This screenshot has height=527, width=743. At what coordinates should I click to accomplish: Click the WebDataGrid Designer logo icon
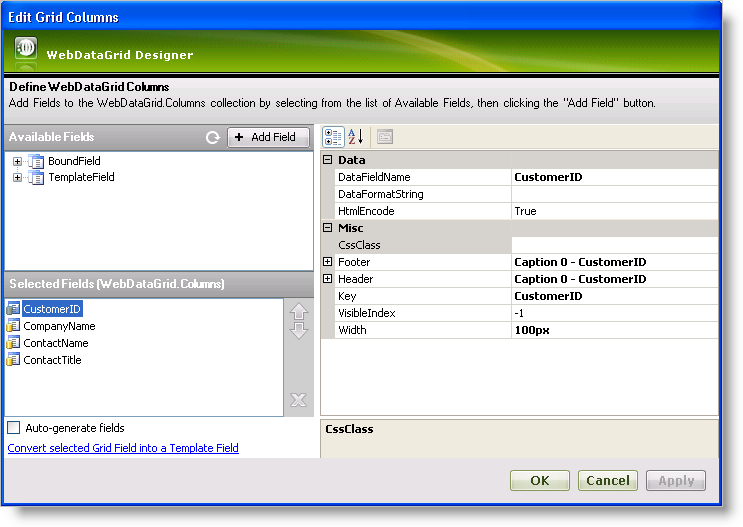(x=26, y=48)
